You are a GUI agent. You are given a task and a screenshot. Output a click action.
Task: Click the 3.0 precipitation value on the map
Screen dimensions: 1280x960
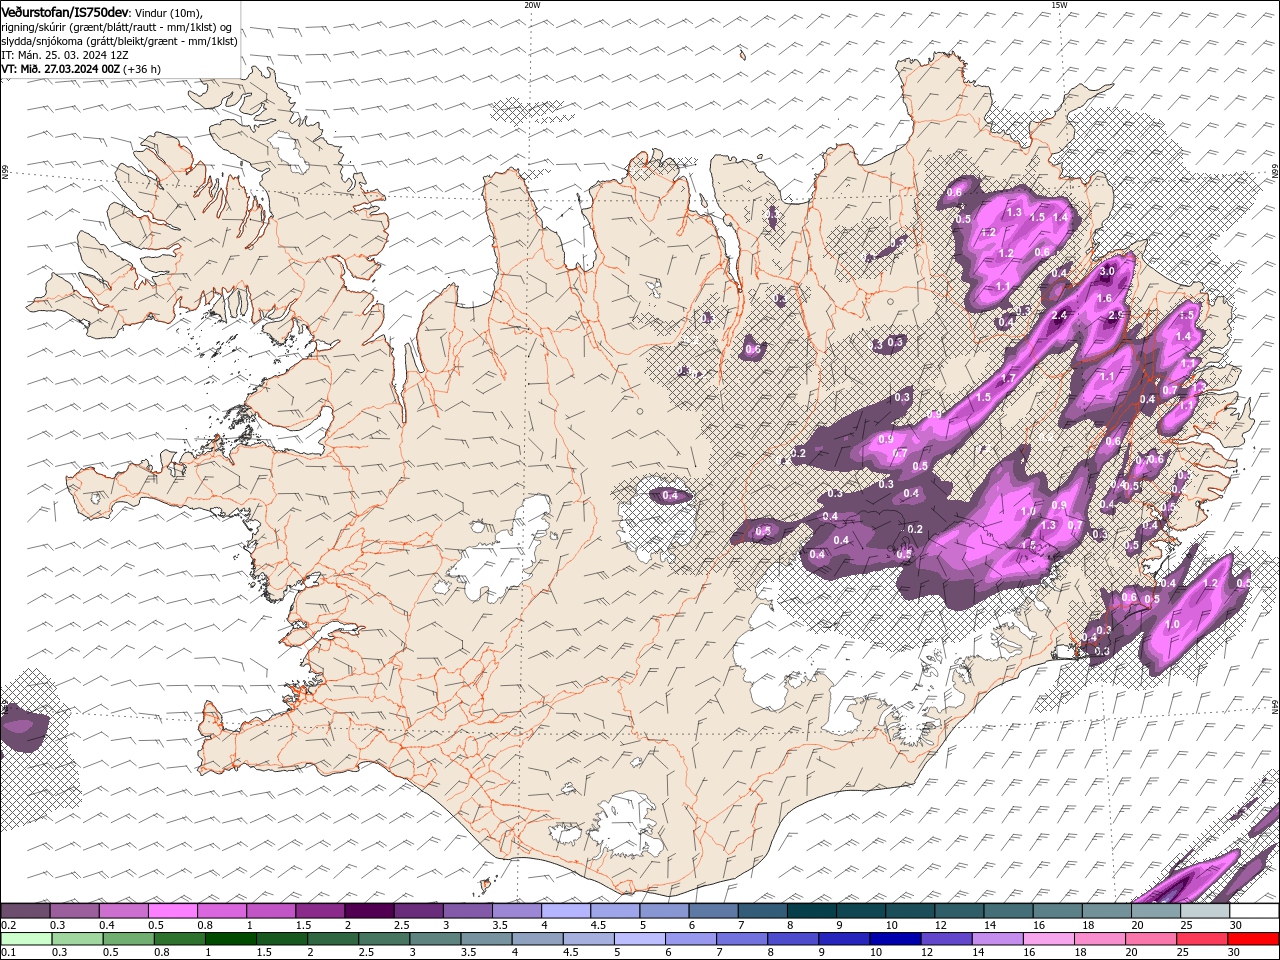tap(1107, 272)
